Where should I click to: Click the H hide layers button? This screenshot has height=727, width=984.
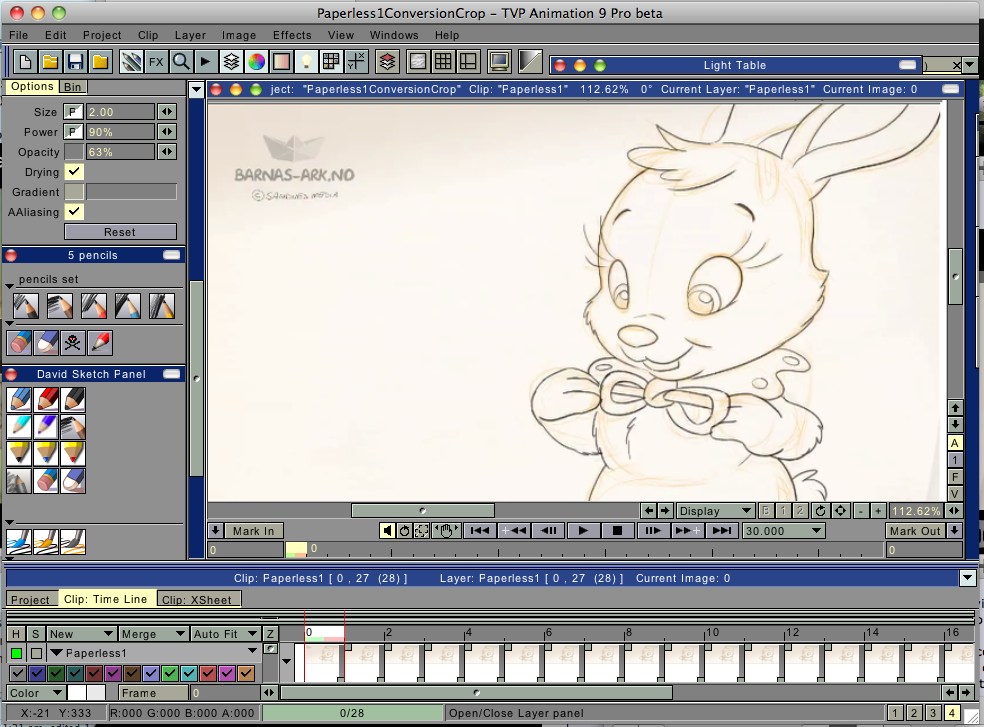[x=16, y=634]
